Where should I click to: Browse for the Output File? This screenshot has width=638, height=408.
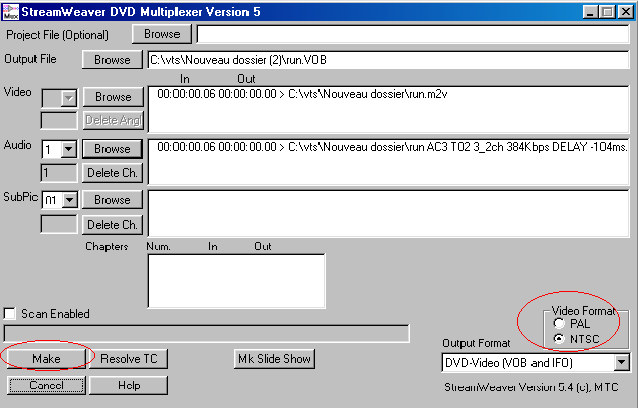112,60
